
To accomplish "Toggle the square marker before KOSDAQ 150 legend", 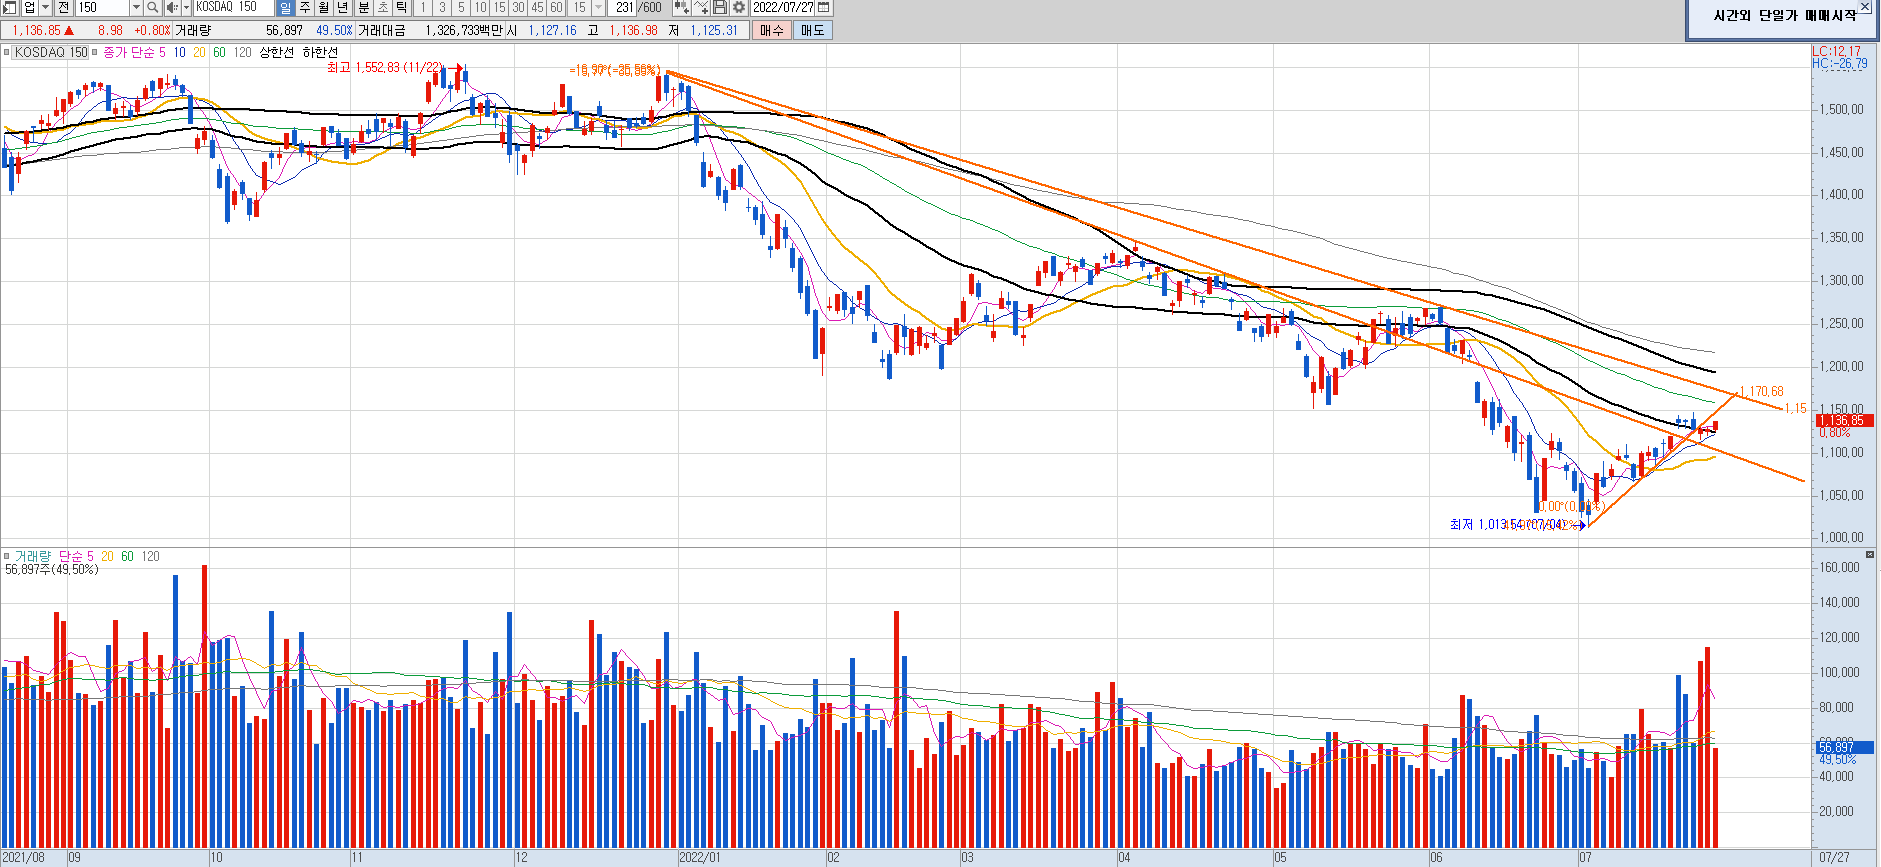I will (x=7, y=52).
